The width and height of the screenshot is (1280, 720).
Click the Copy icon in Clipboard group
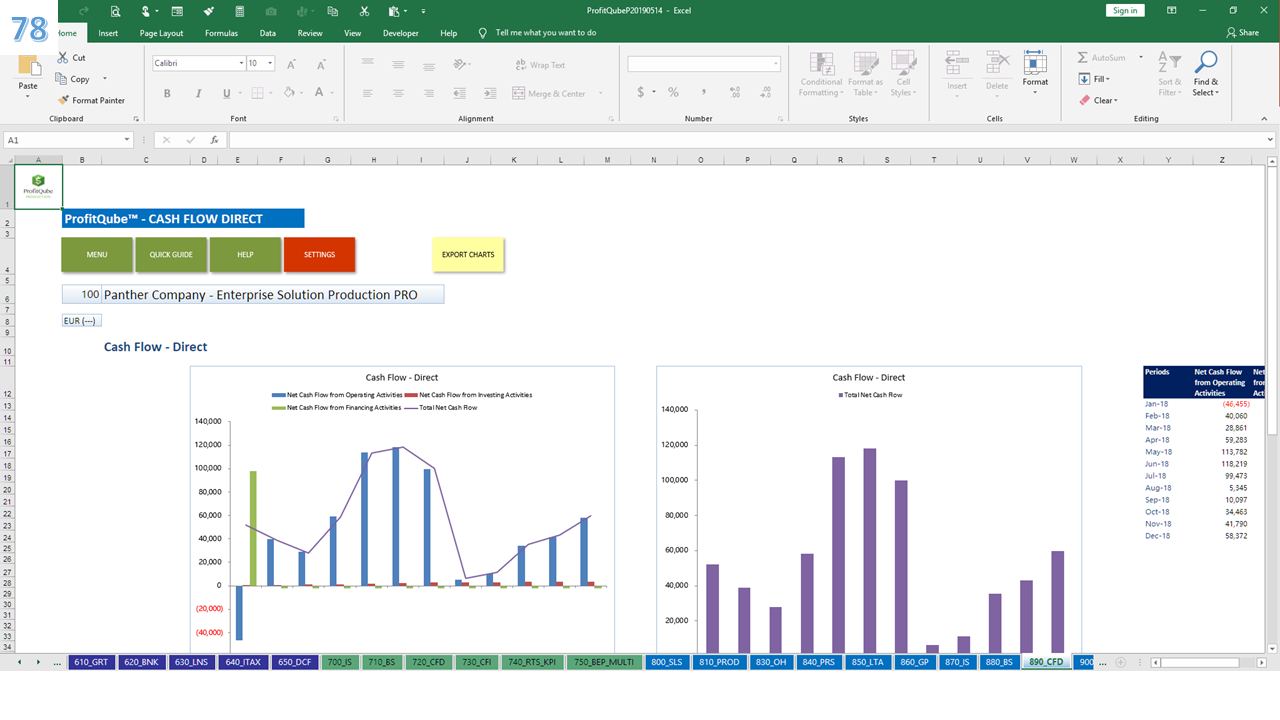click(63, 79)
